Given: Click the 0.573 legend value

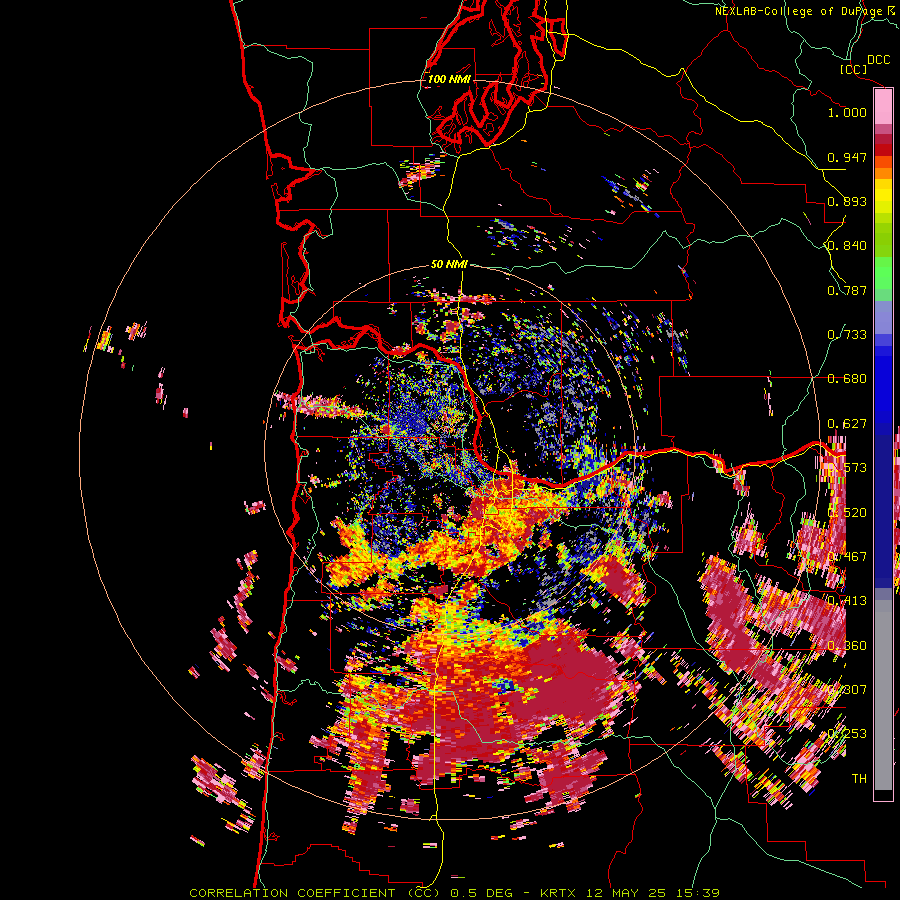Looking at the screenshot, I should pos(847,468).
